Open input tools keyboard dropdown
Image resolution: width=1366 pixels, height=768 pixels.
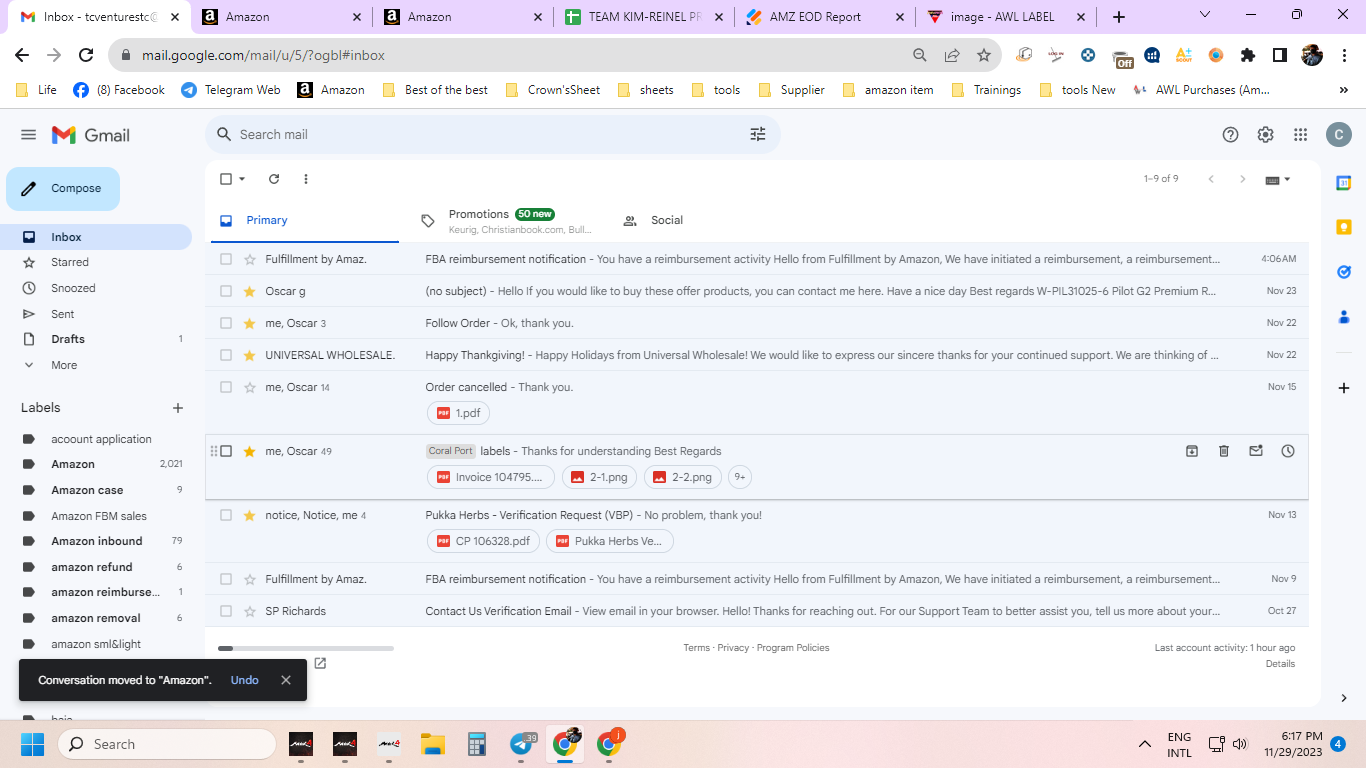click(x=1278, y=179)
